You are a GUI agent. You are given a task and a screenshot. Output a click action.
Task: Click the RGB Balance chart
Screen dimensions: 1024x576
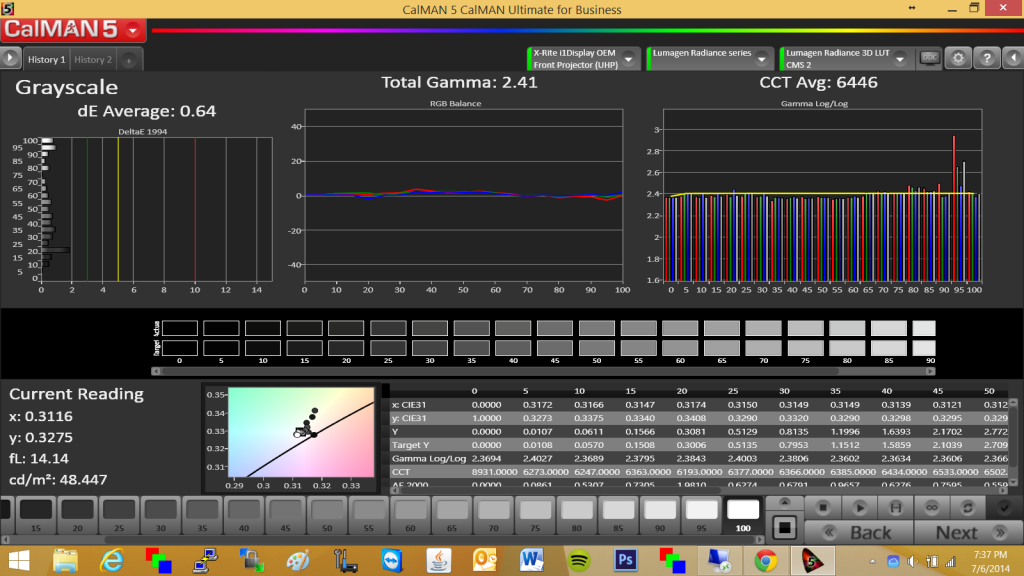click(463, 195)
